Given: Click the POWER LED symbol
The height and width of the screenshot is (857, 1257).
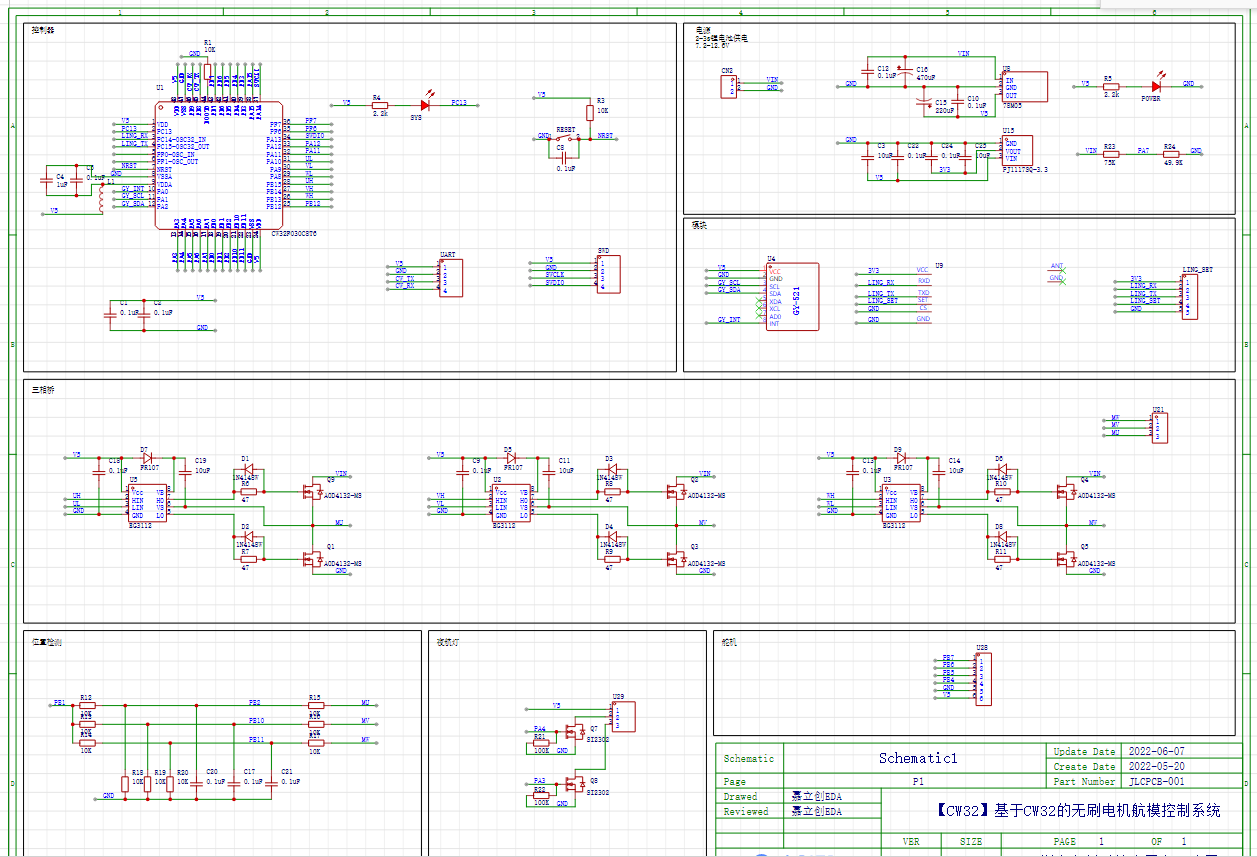Looking at the screenshot, I should pyautogui.click(x=1156, y=86).
